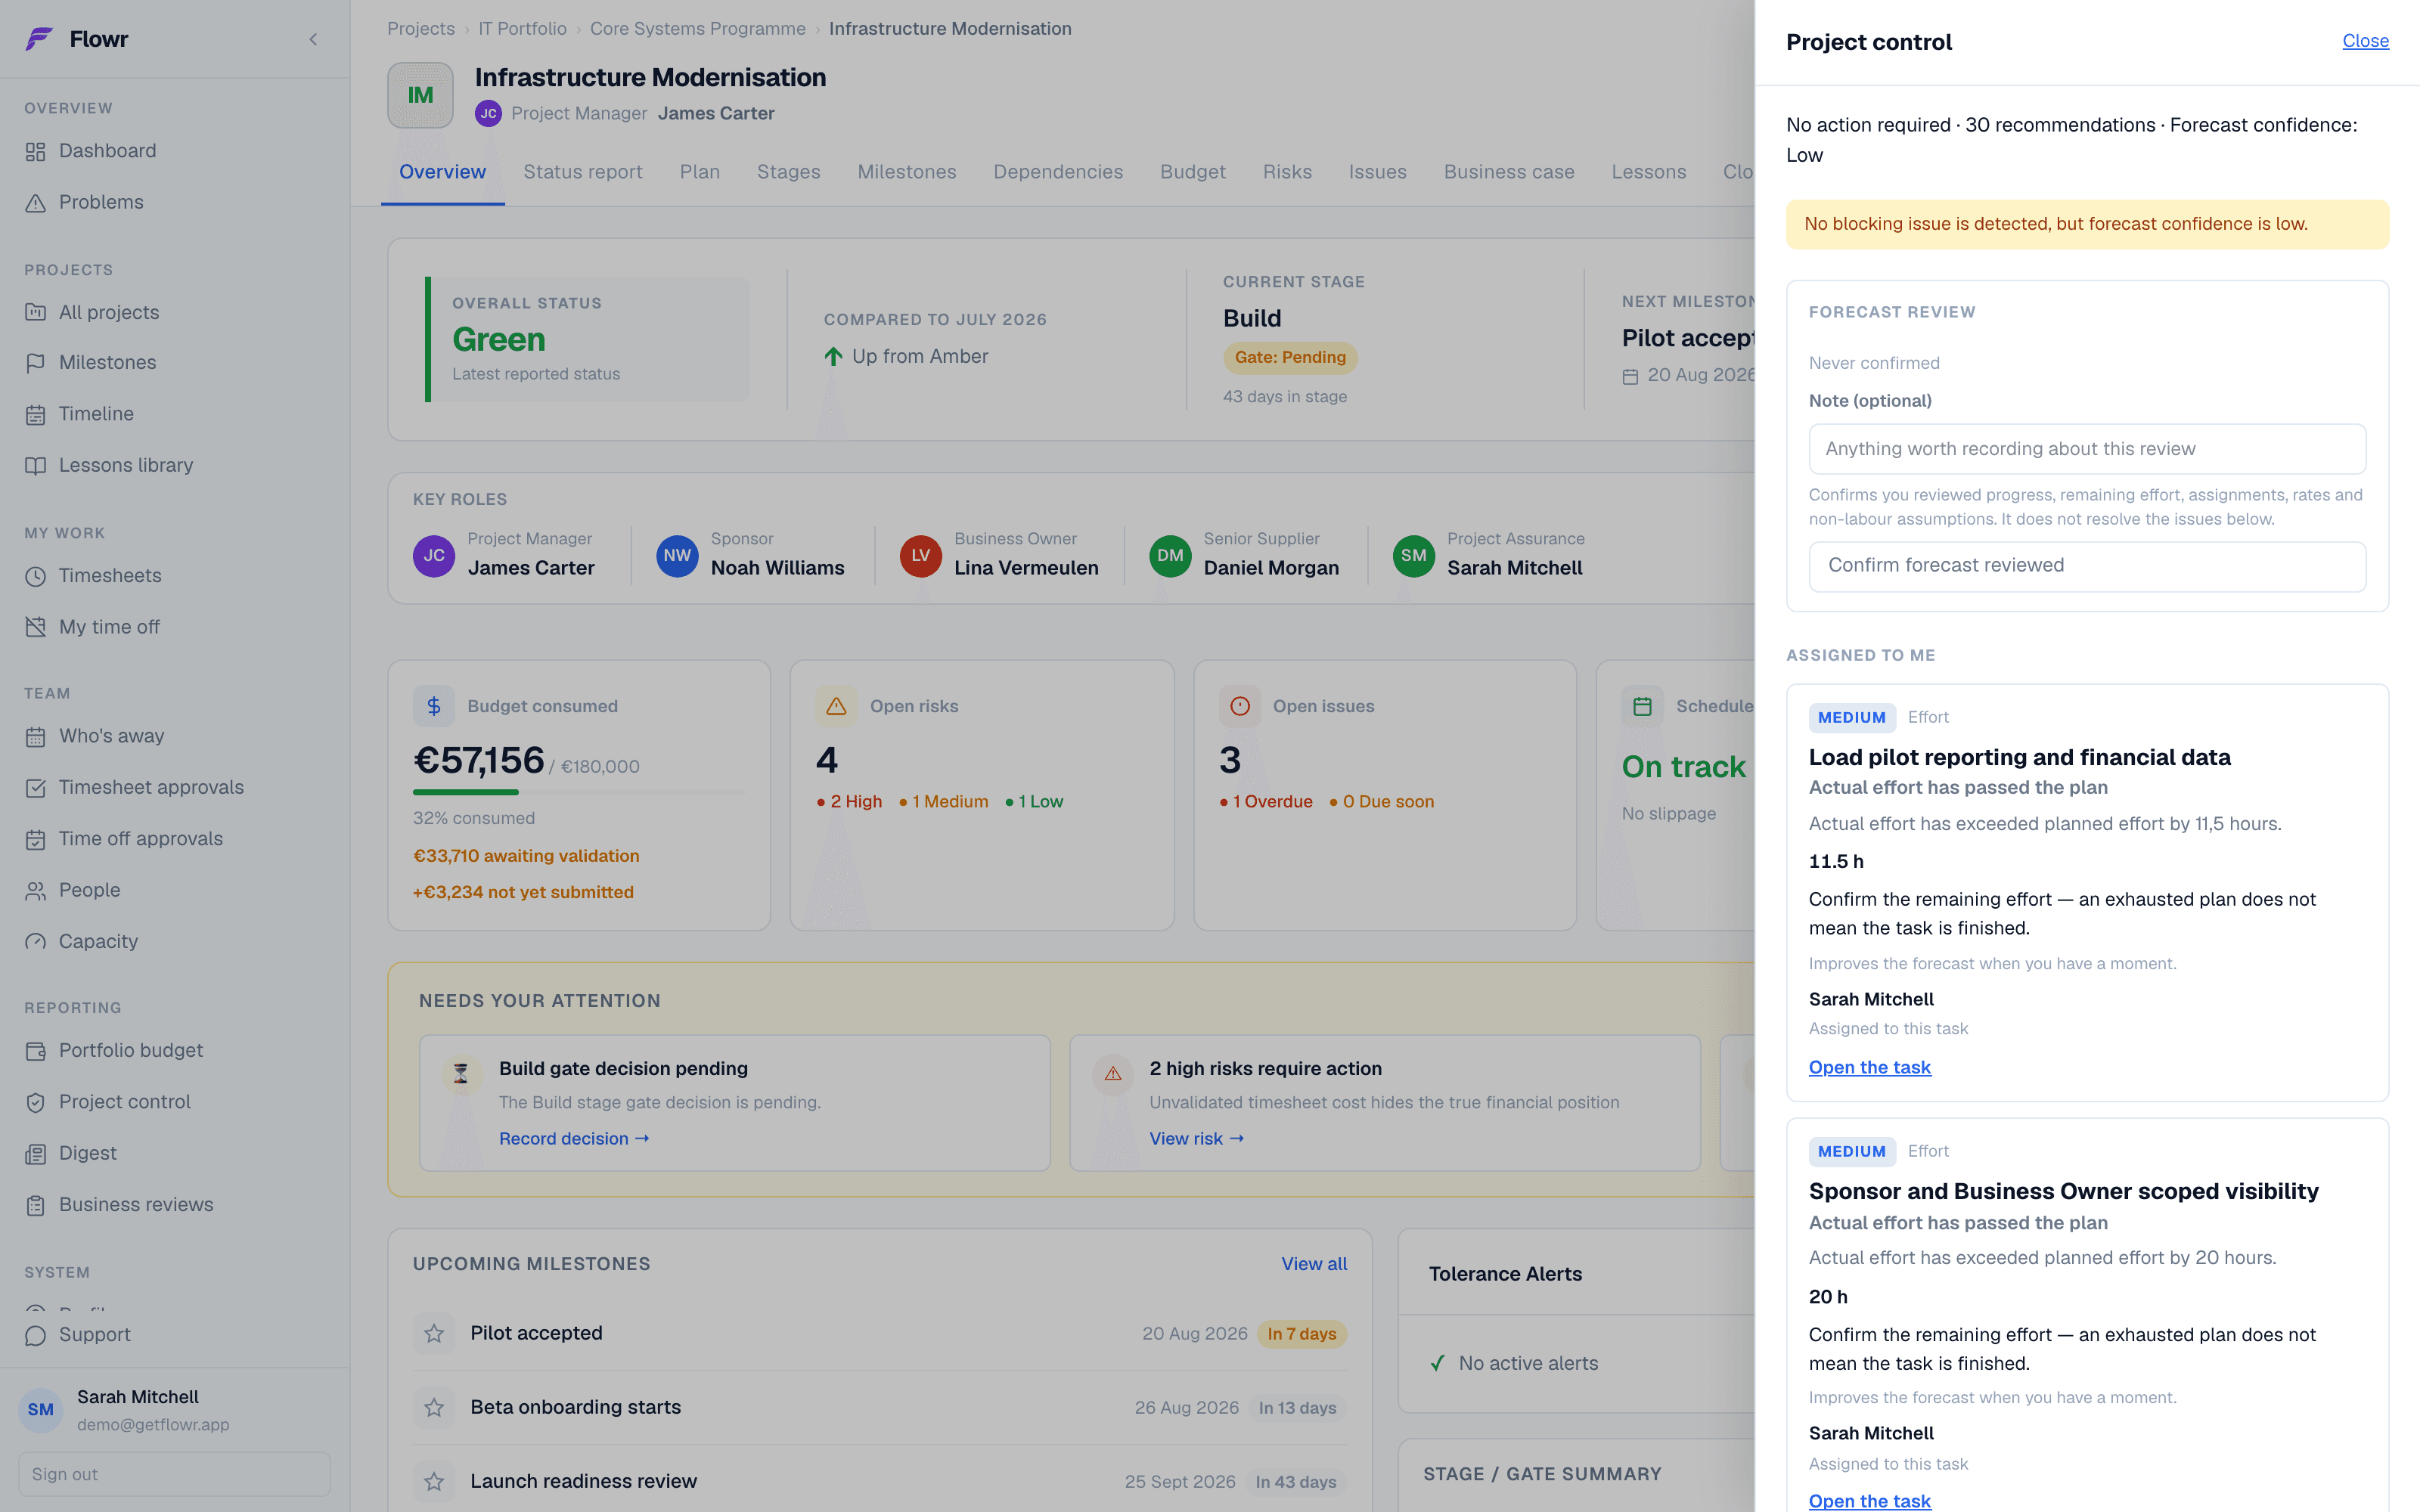Collapse the sidebar with the chevron
Screen dimensions: 2420x1512
313,39
